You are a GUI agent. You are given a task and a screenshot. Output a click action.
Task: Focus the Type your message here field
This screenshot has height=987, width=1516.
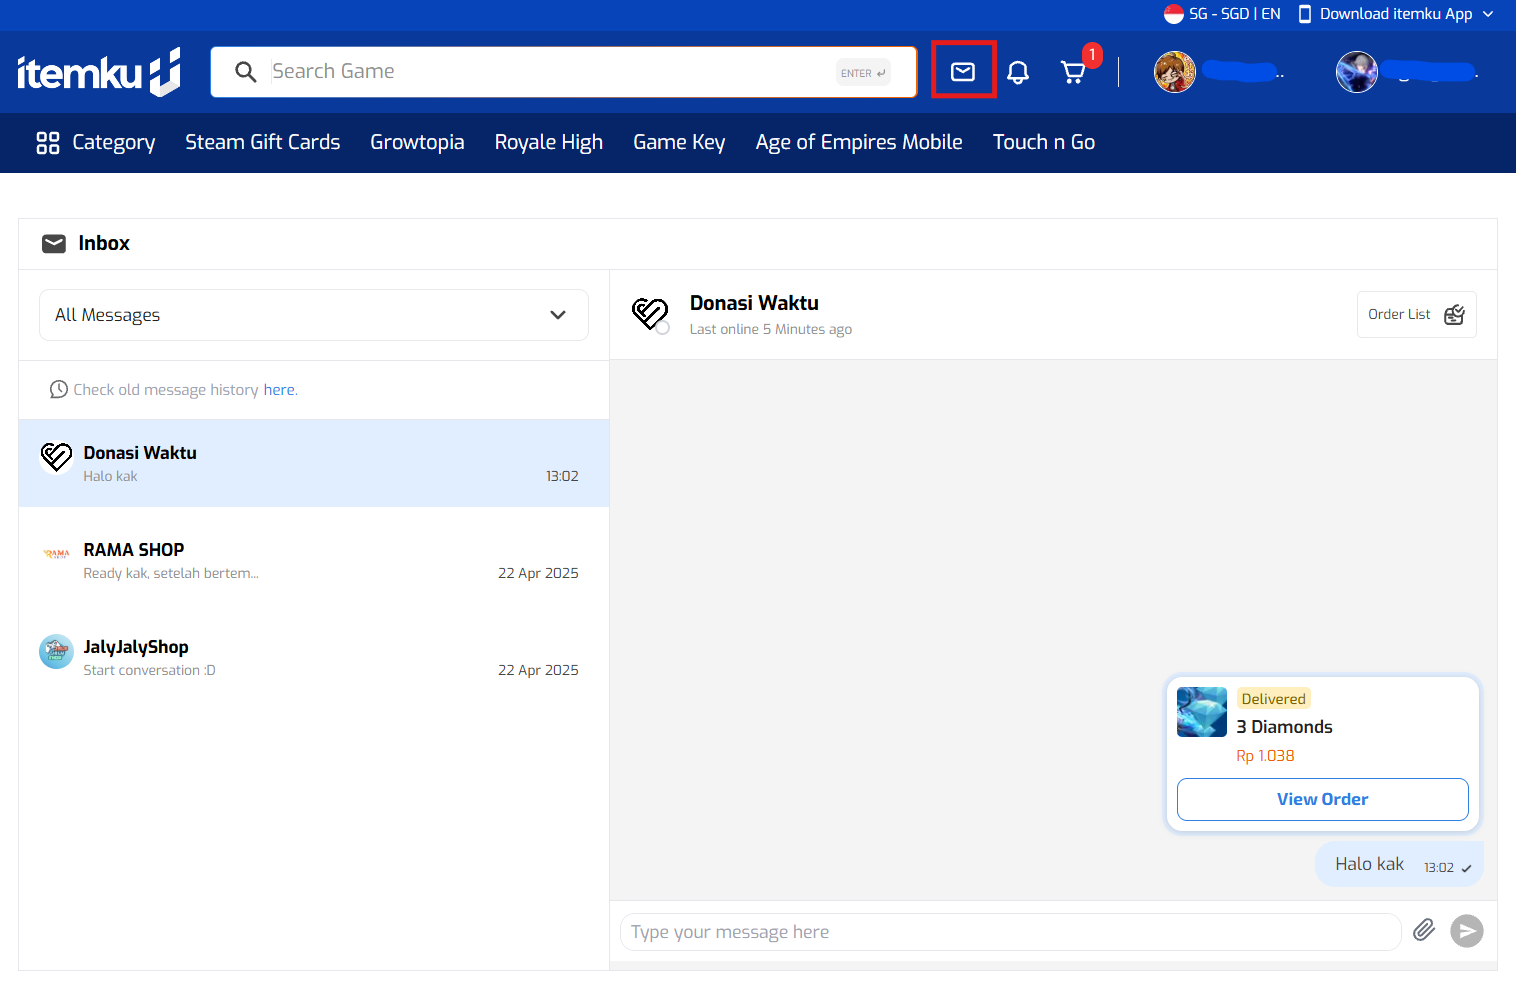pyautogui.click(x=1010, y=932)
